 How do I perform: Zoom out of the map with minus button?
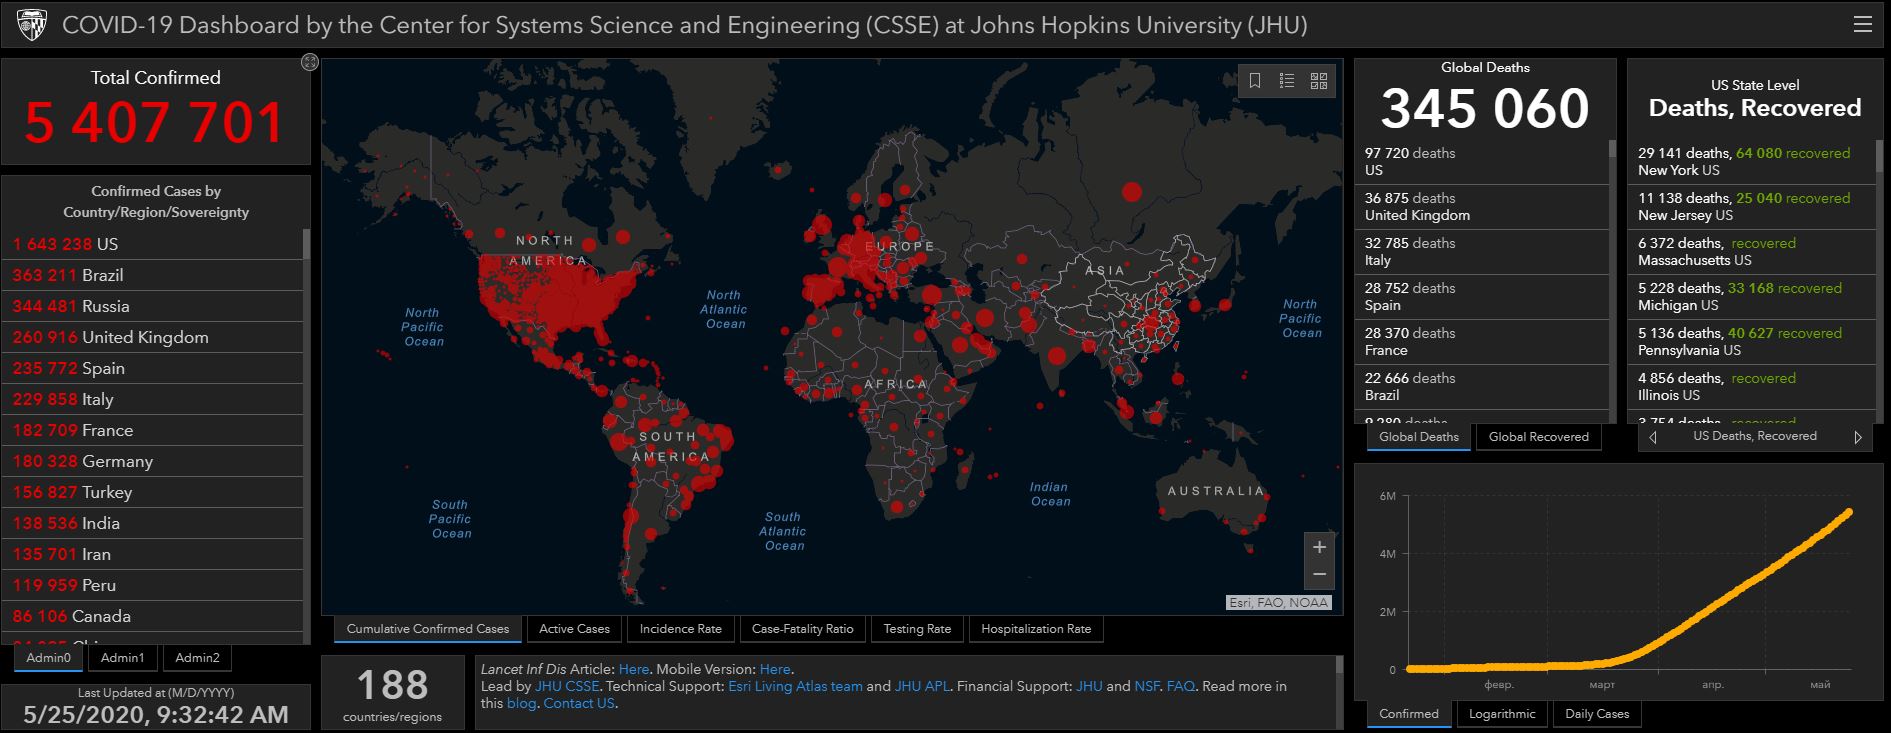1319,574
